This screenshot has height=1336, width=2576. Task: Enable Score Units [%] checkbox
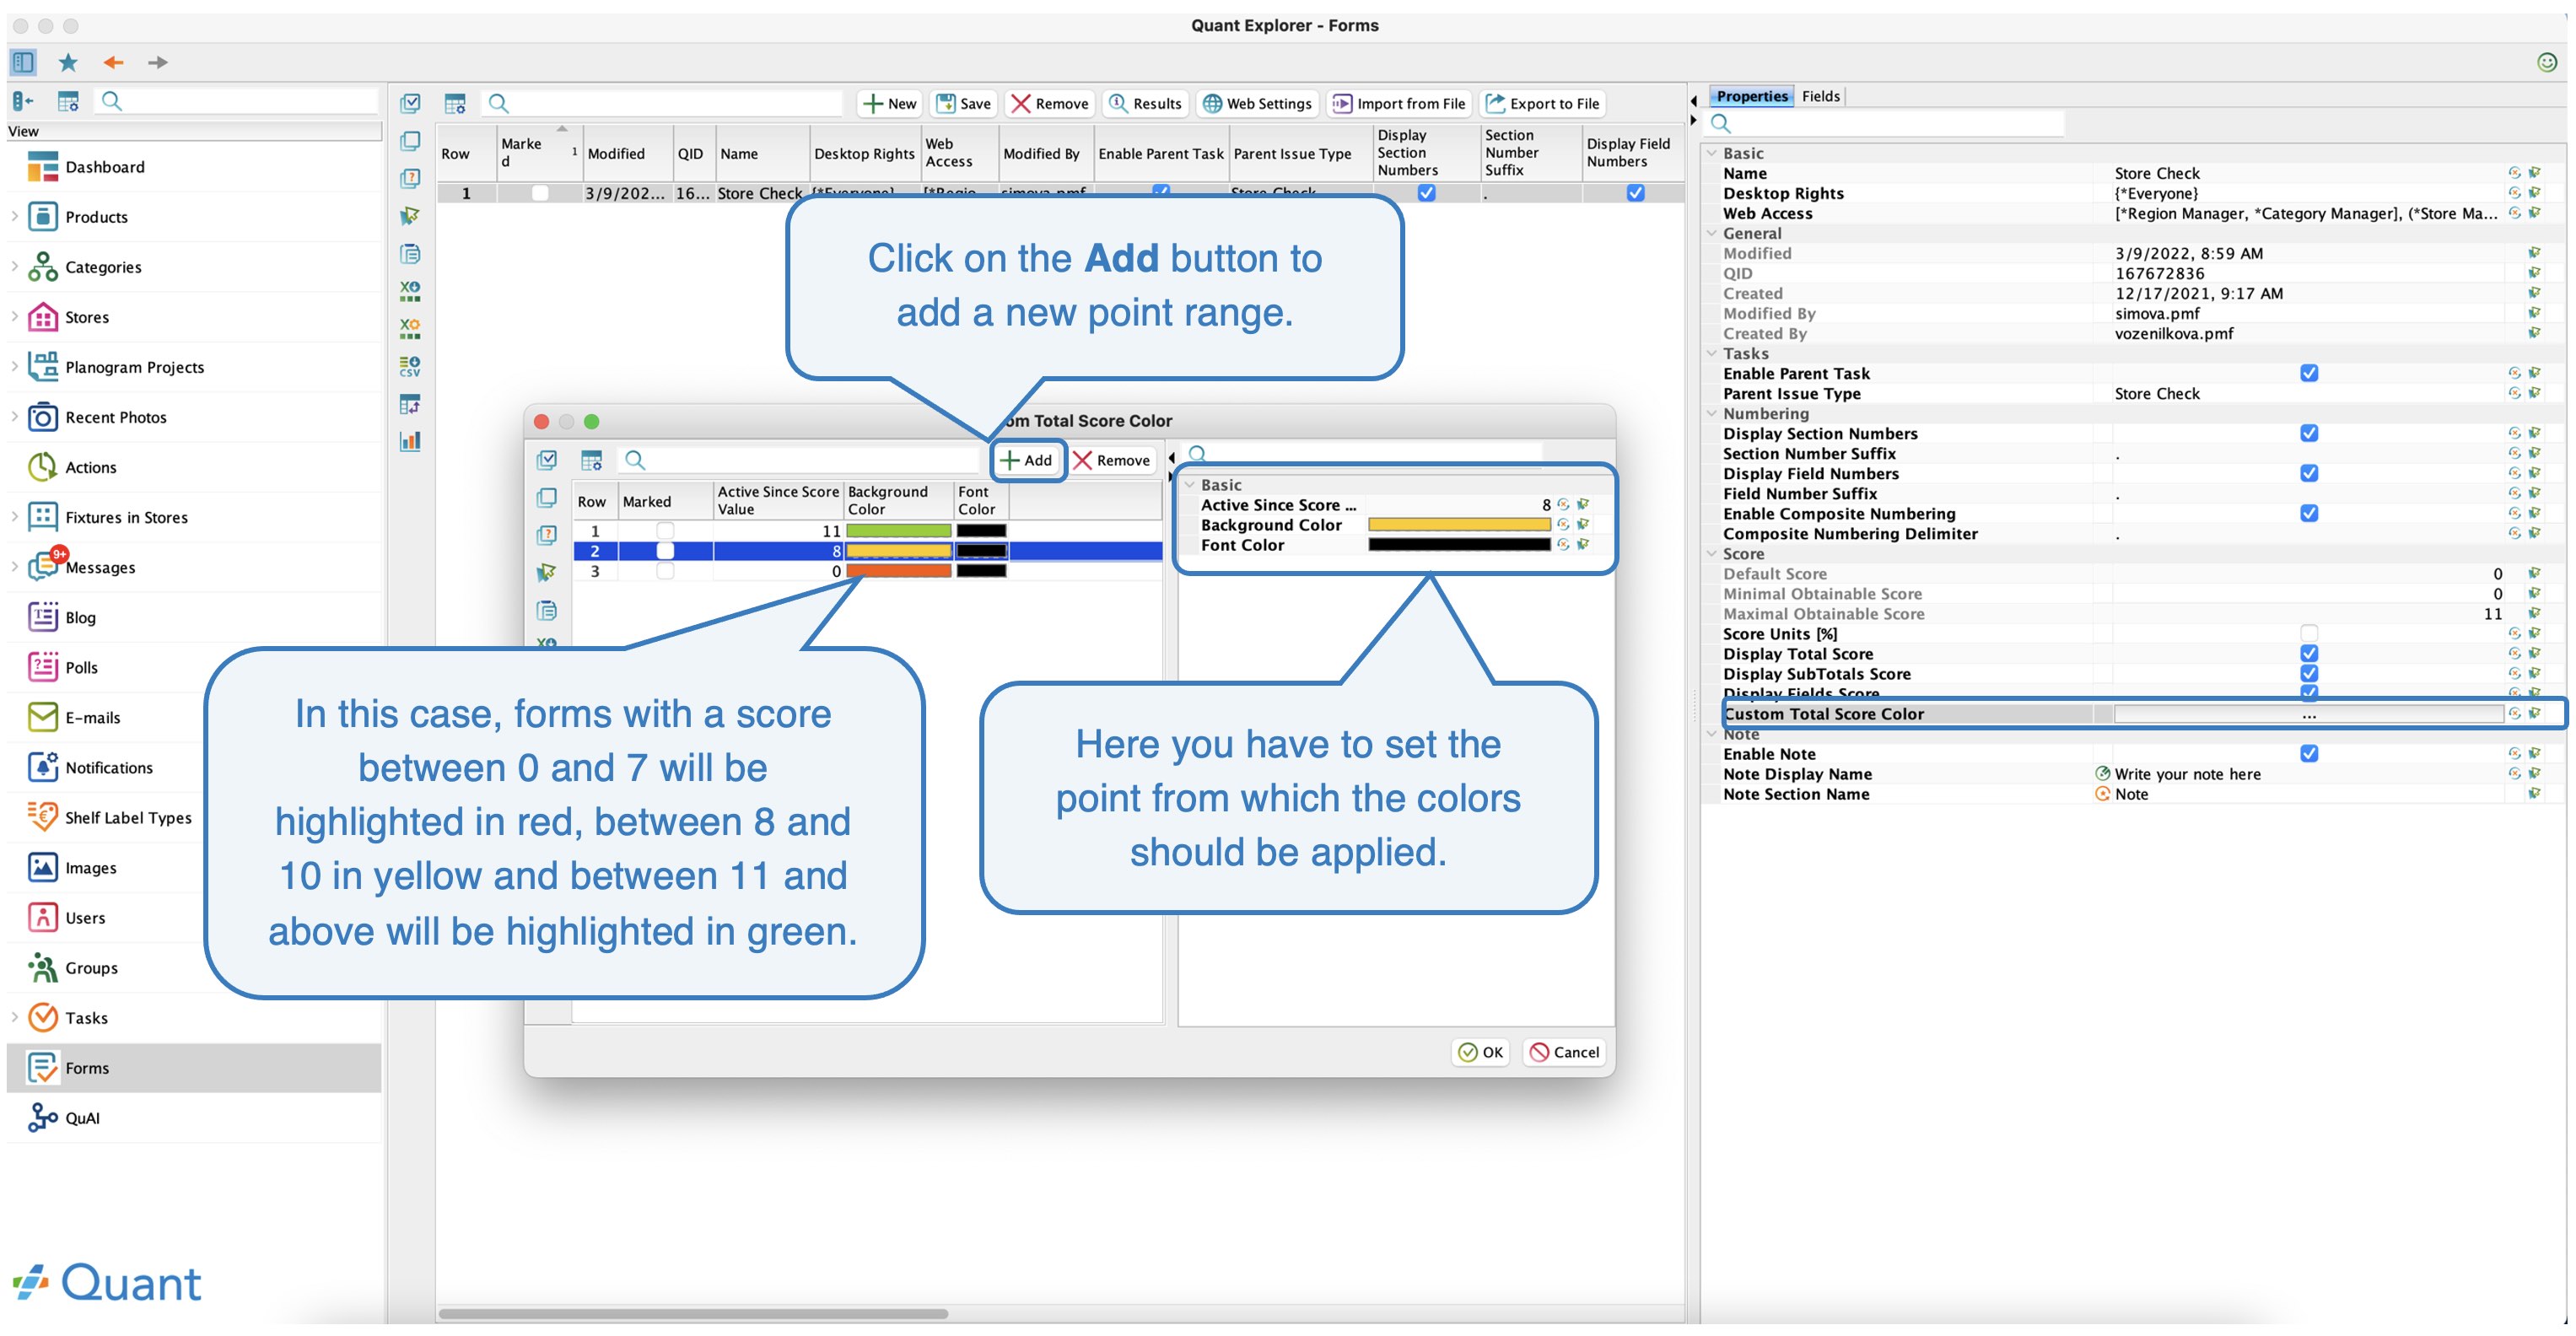click(x=2308, y=633)
